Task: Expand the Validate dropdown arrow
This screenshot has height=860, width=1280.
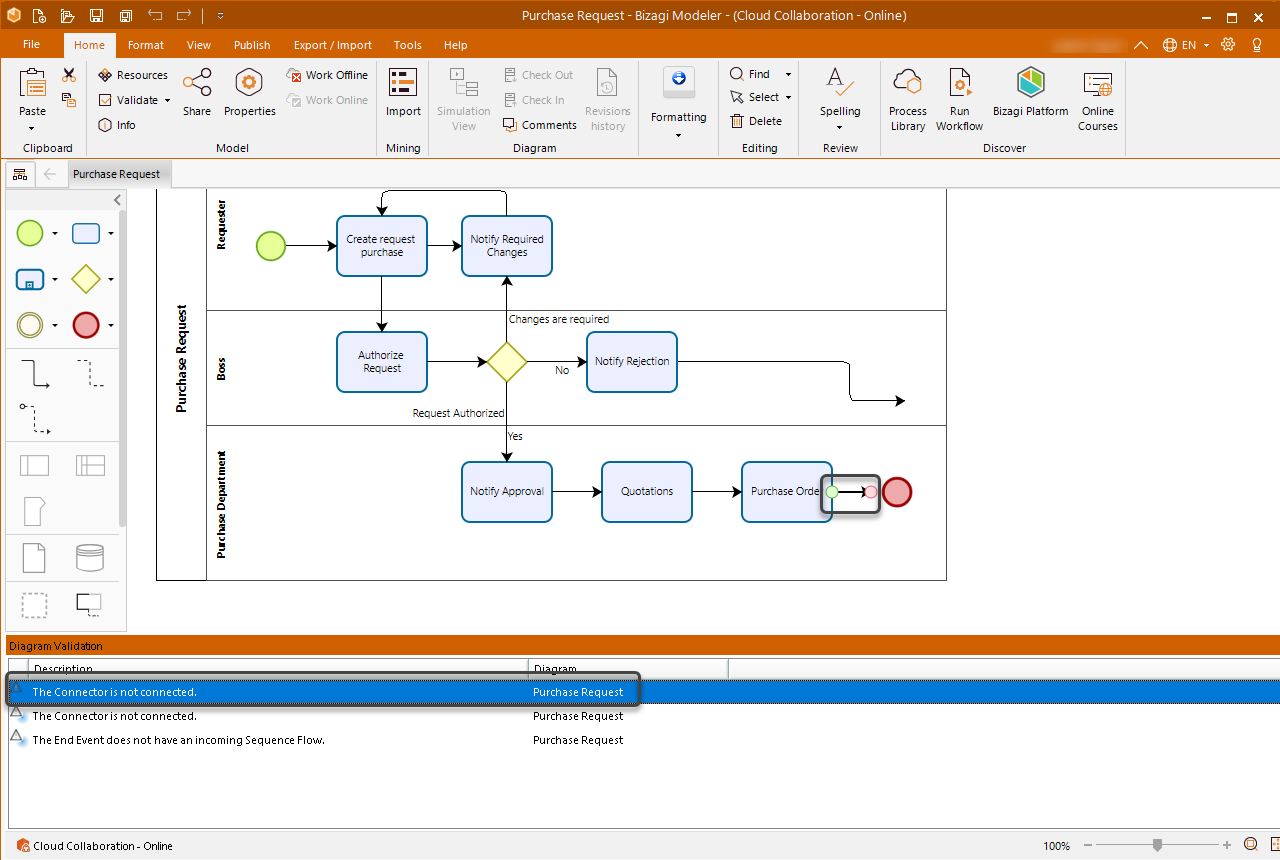Action: (167, 100)
